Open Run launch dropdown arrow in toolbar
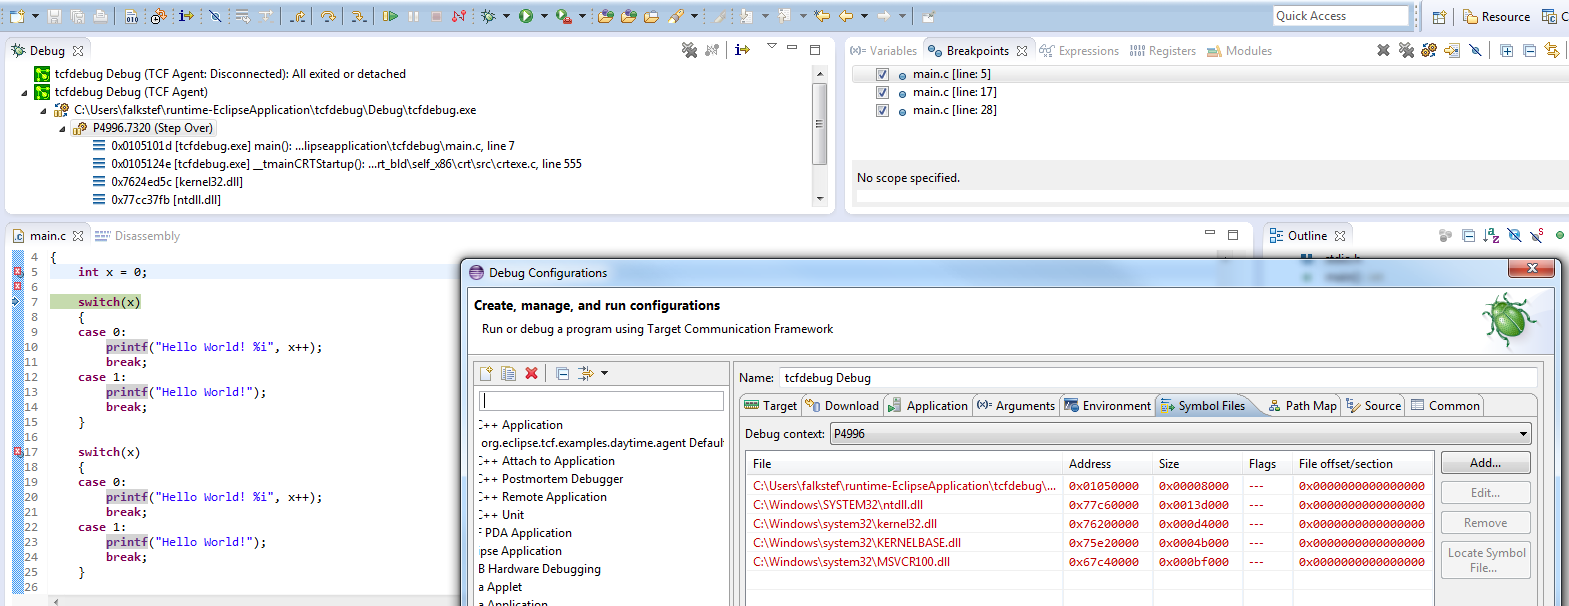Screen dimensions: 1569x606 pyautogui.click(x=544, y=16)
